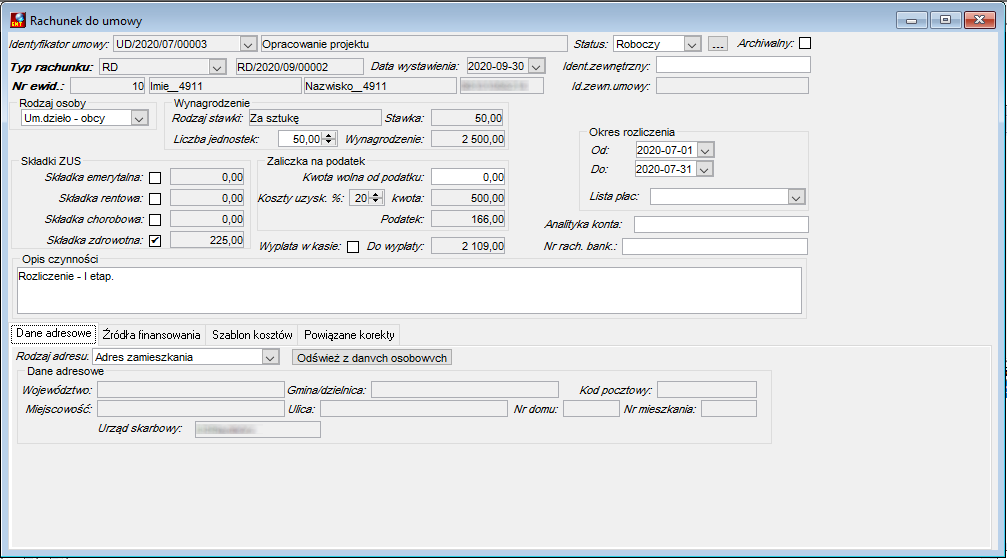Open the Rodzaj adresu dropdown
1007x559 pixels.
[x=270, y=357]
